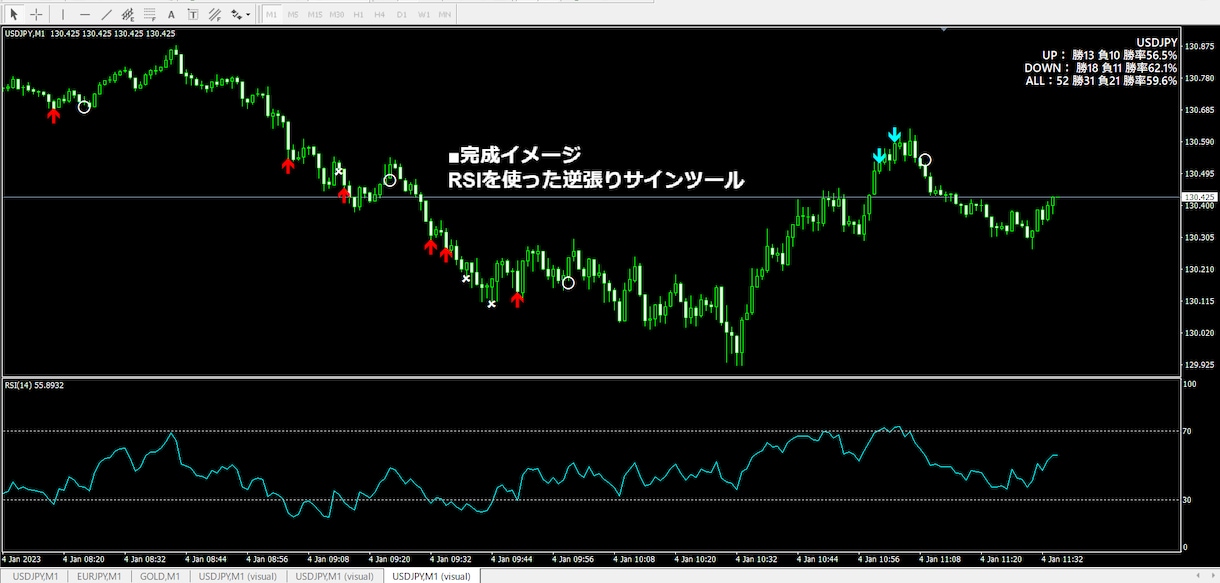The height and width of the screenshot is (583, 1220).
Task: Select the Fibonacci retracement tool
Action: pyautogui.click(x=150, y=15)
